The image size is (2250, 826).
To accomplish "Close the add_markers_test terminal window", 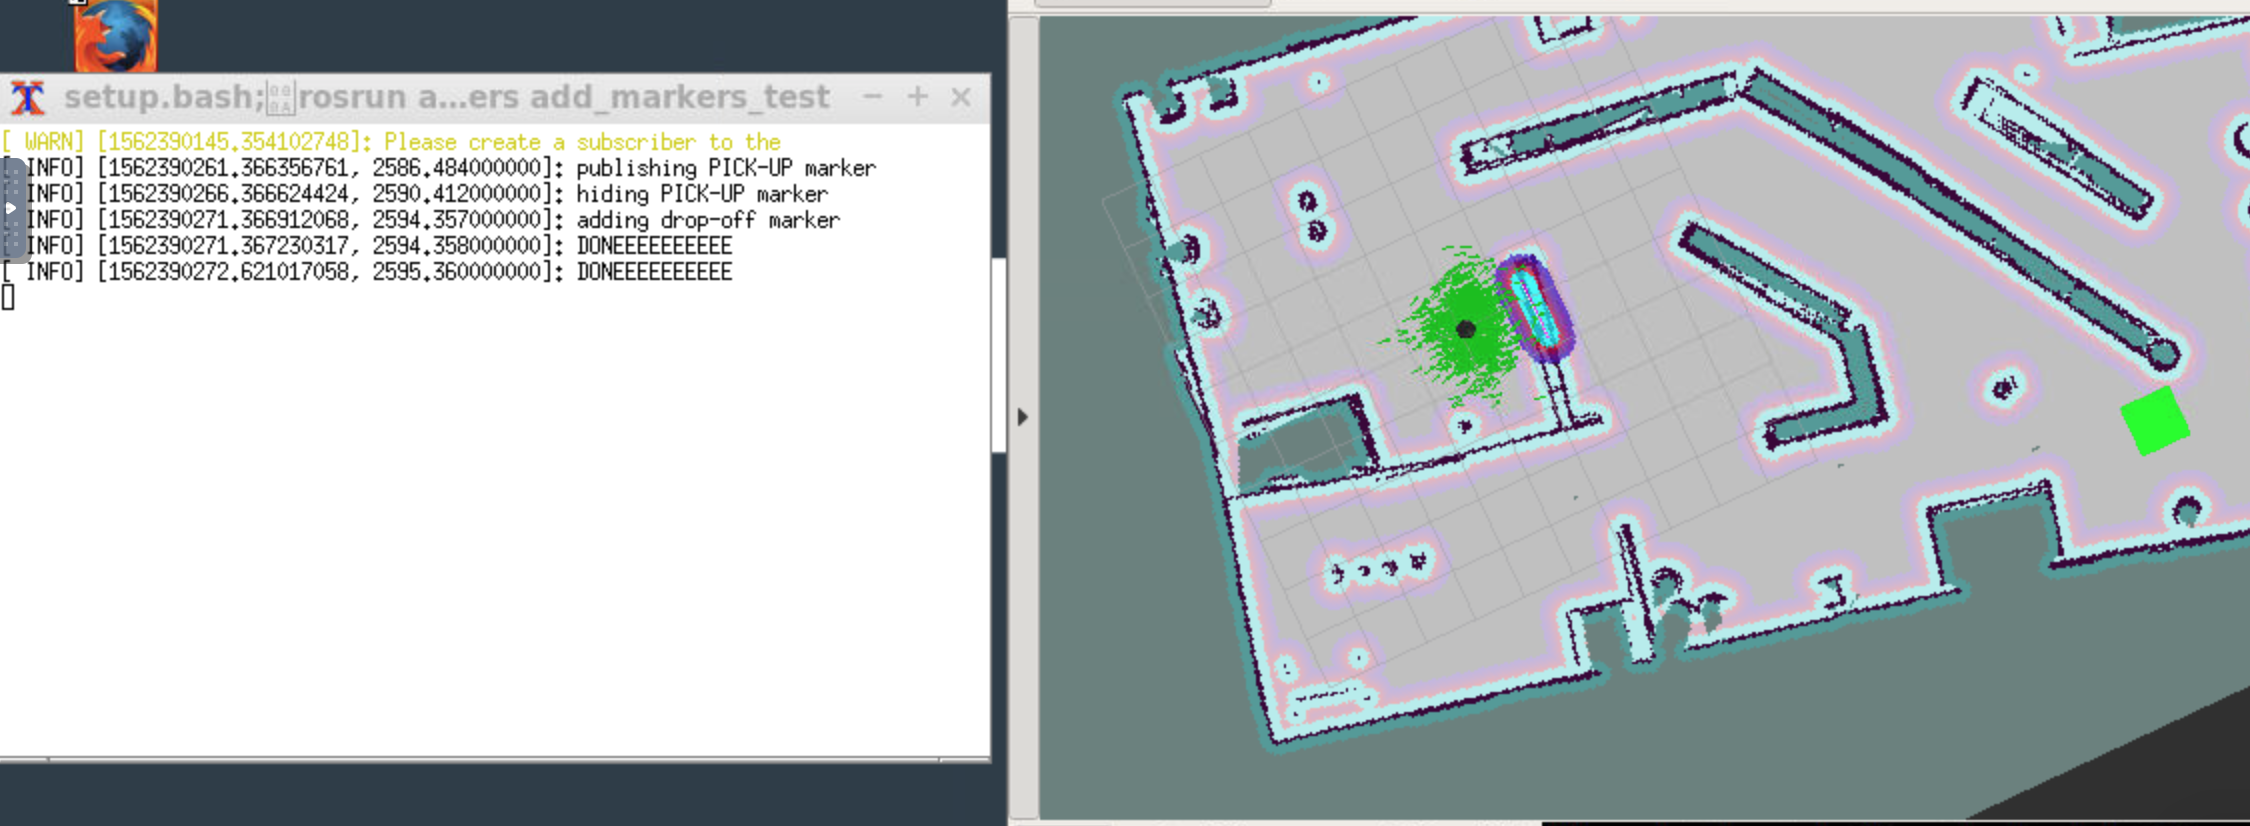I will point(961,97).
